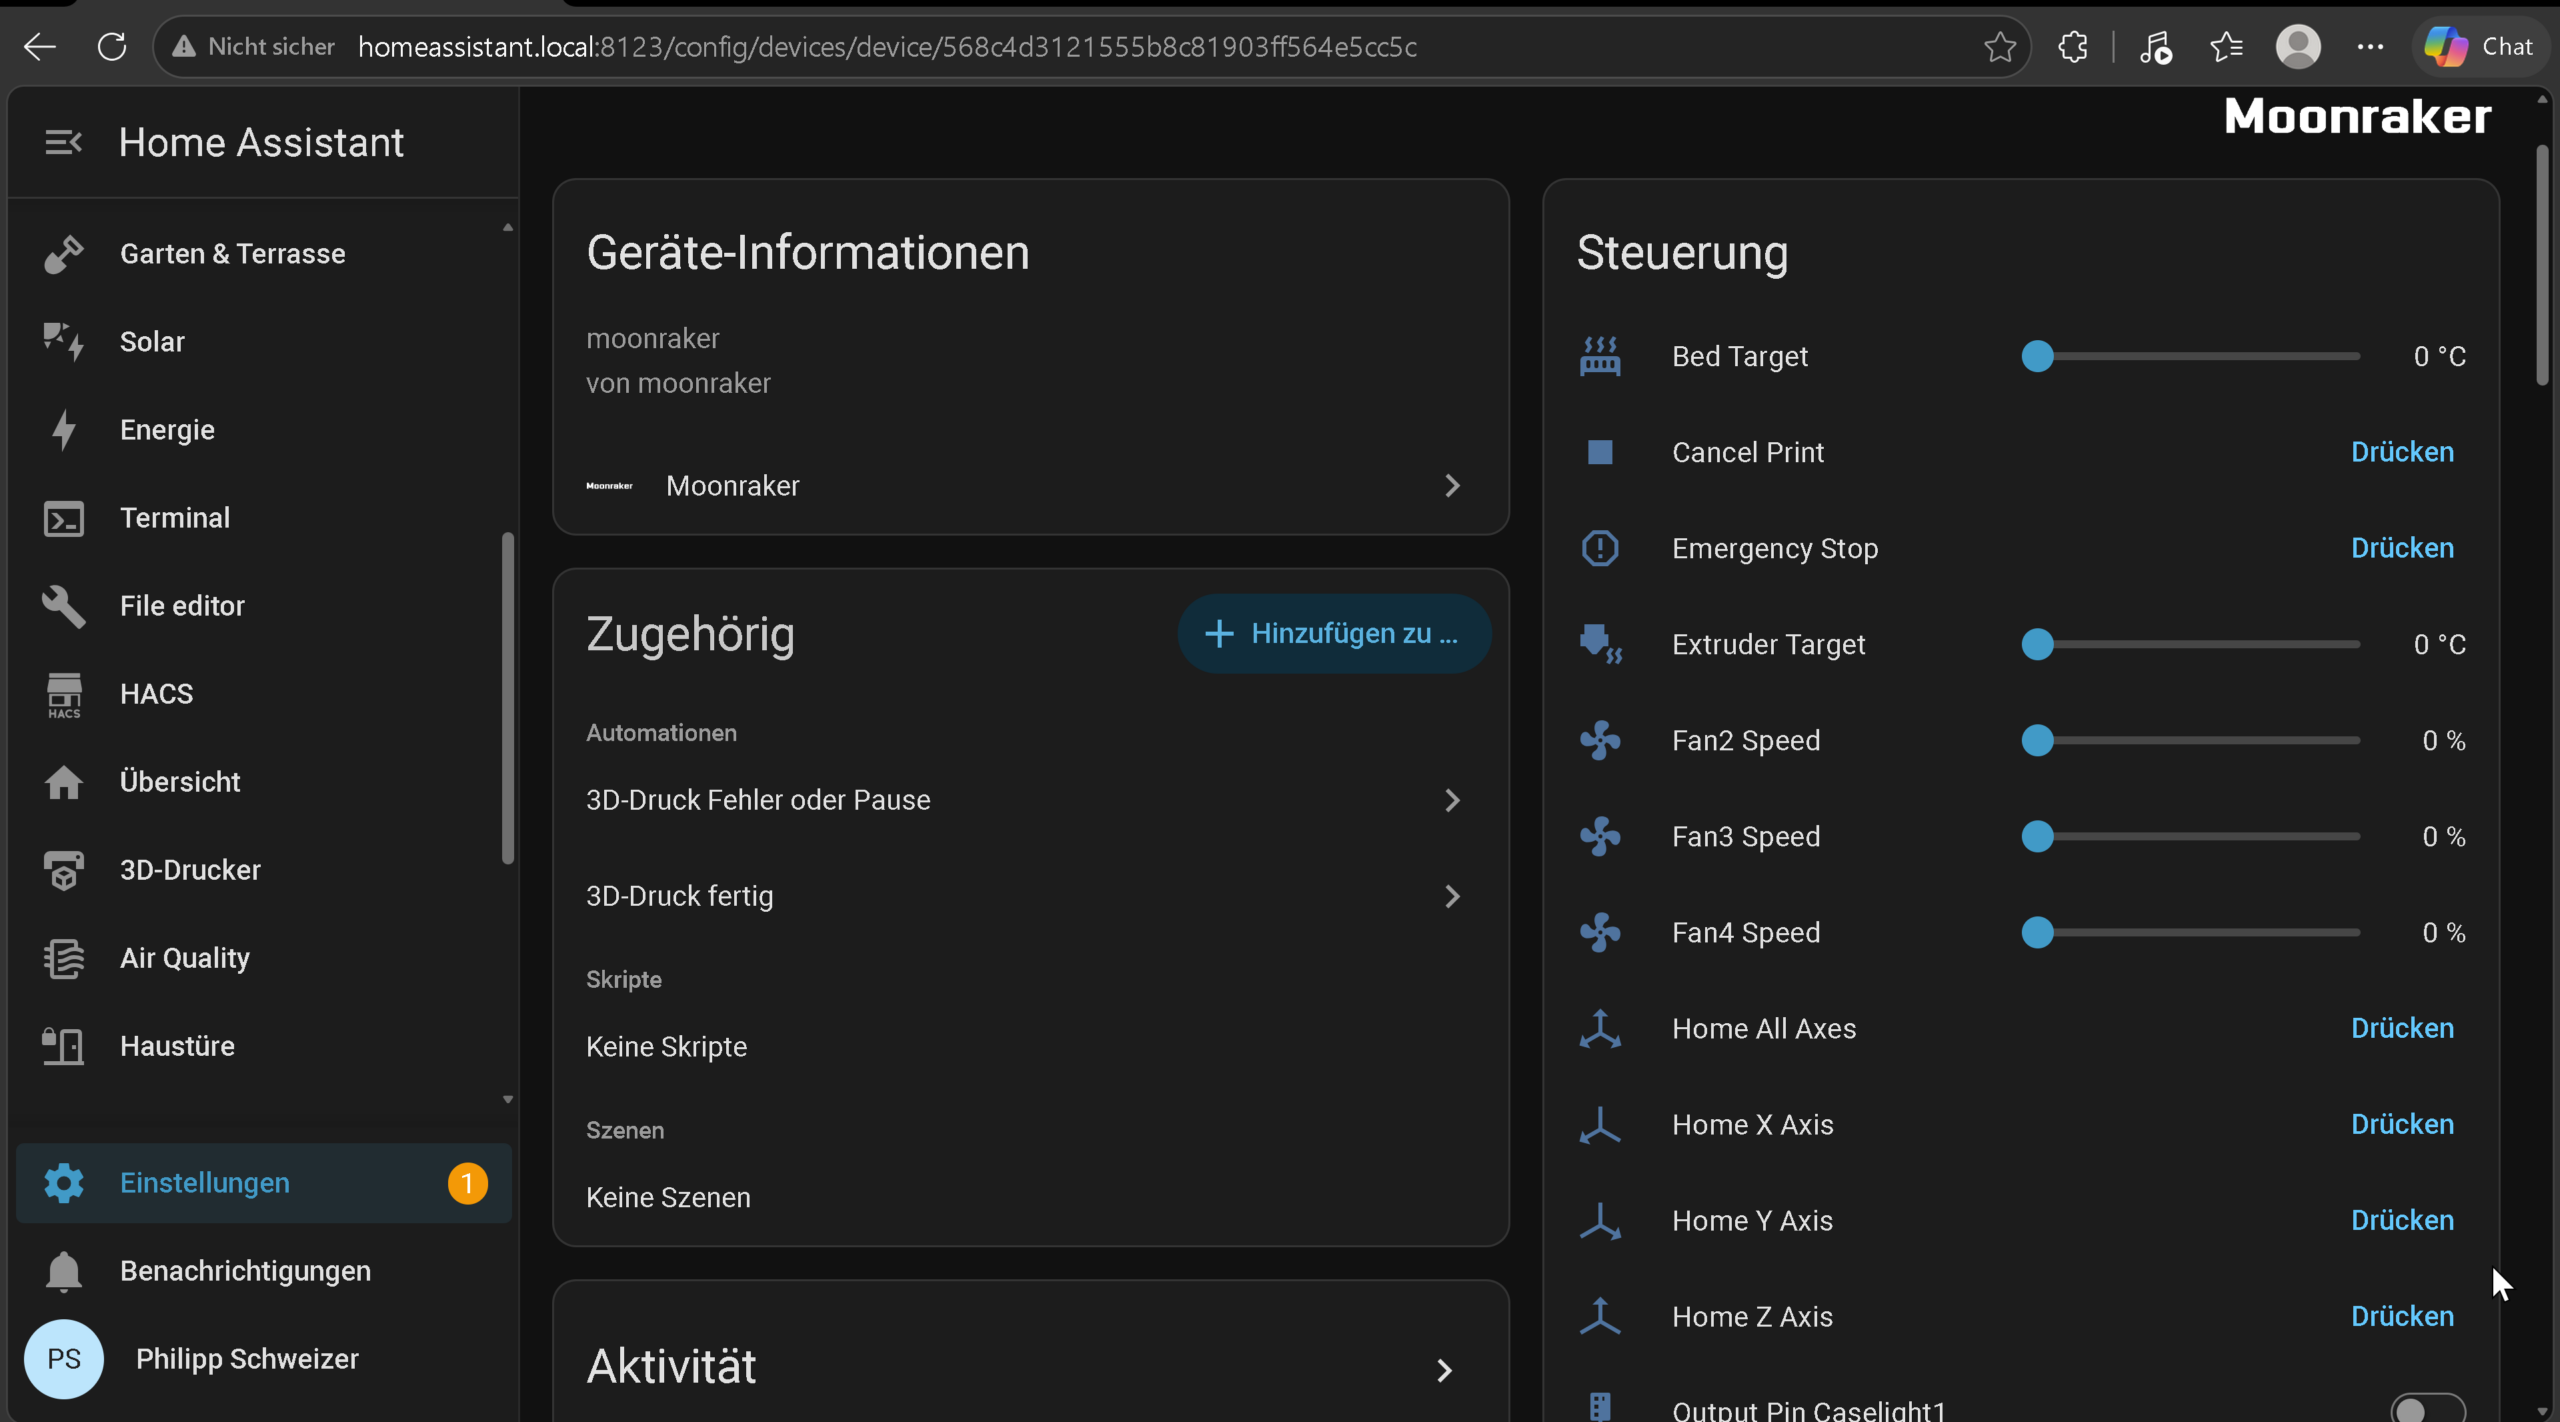Click the HACS store icon

coord(63,694)
